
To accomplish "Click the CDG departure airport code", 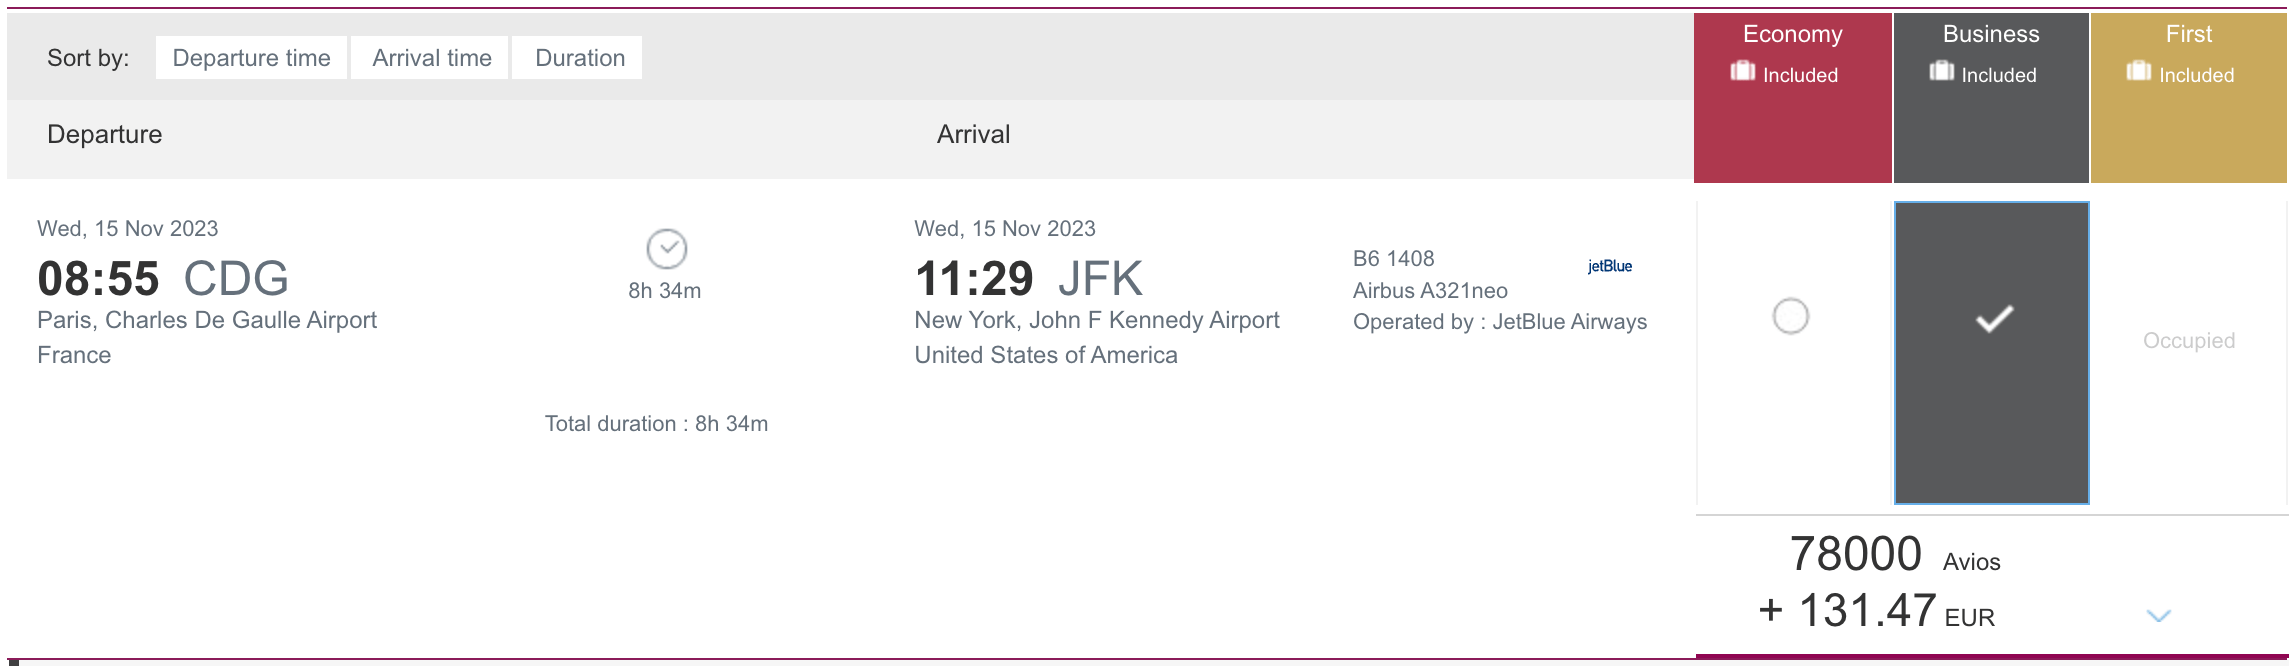I will click(236, 279).
